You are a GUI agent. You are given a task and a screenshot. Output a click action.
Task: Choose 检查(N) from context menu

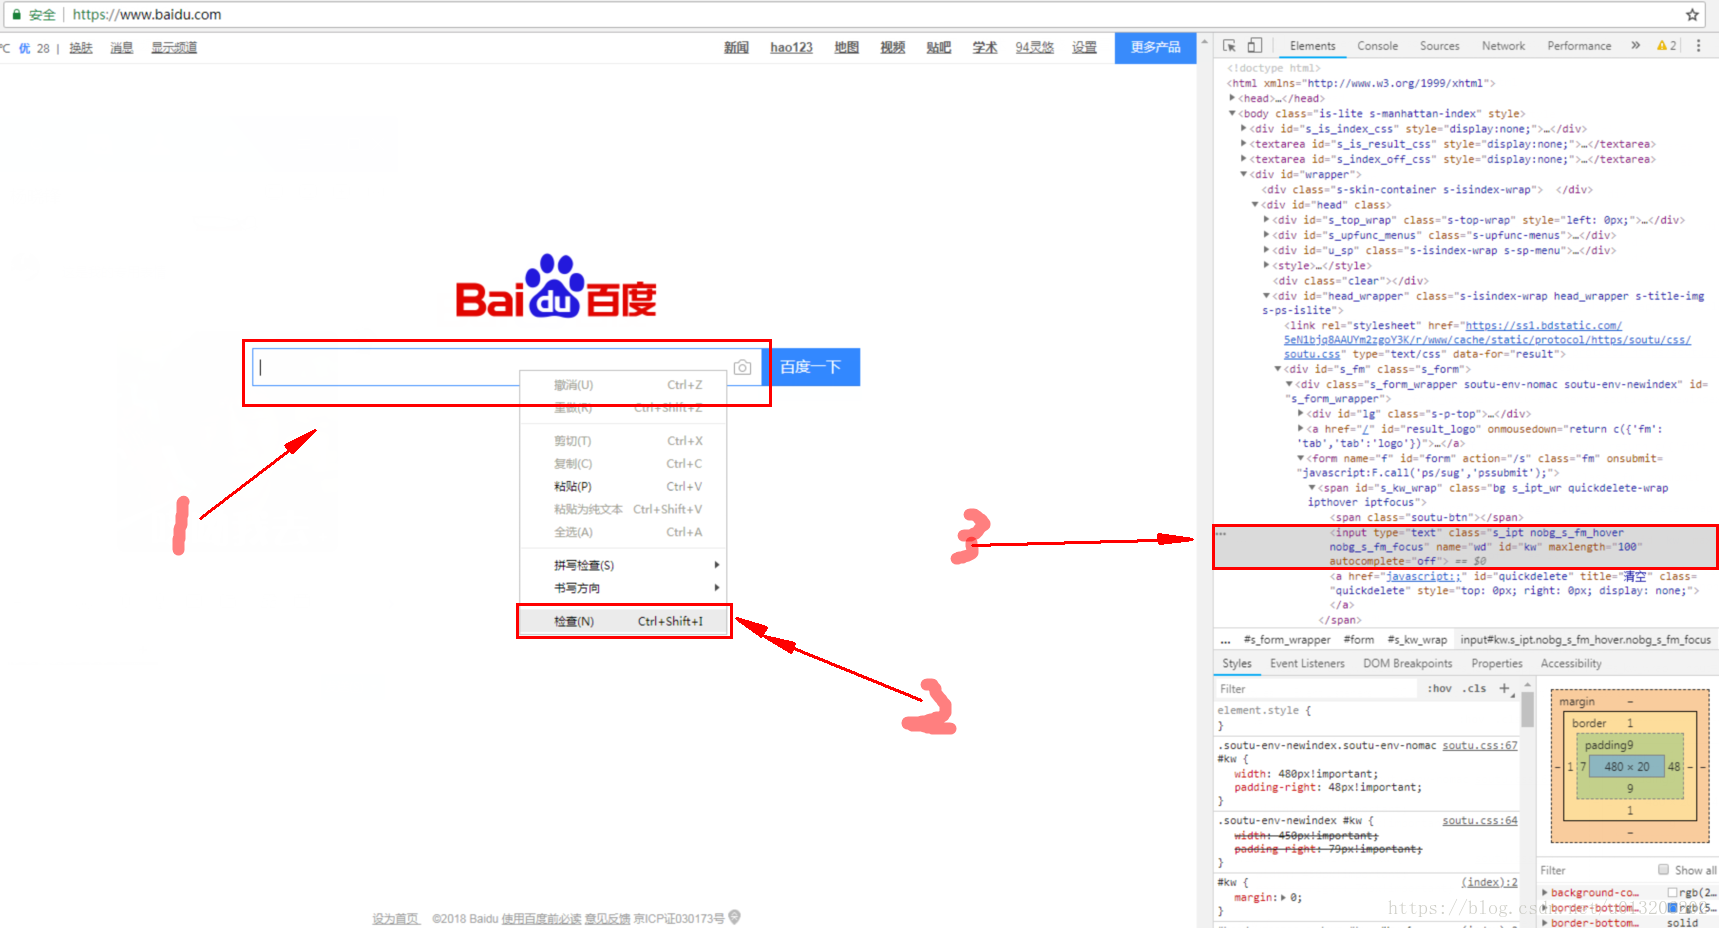tap(625, 621)
